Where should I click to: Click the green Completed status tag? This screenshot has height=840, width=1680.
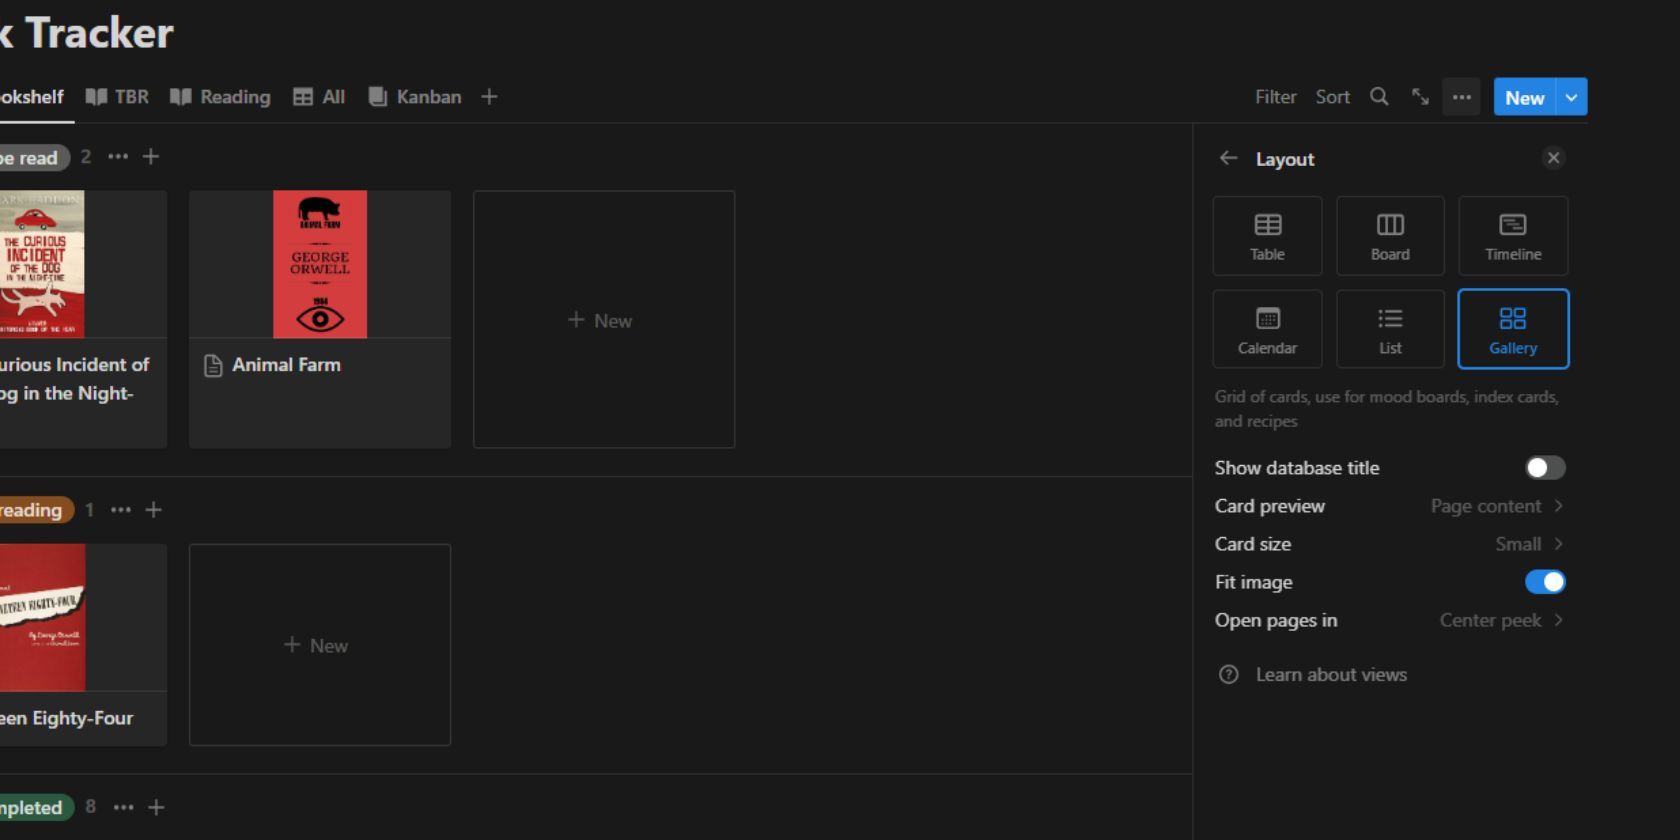[x=35, y=807]
